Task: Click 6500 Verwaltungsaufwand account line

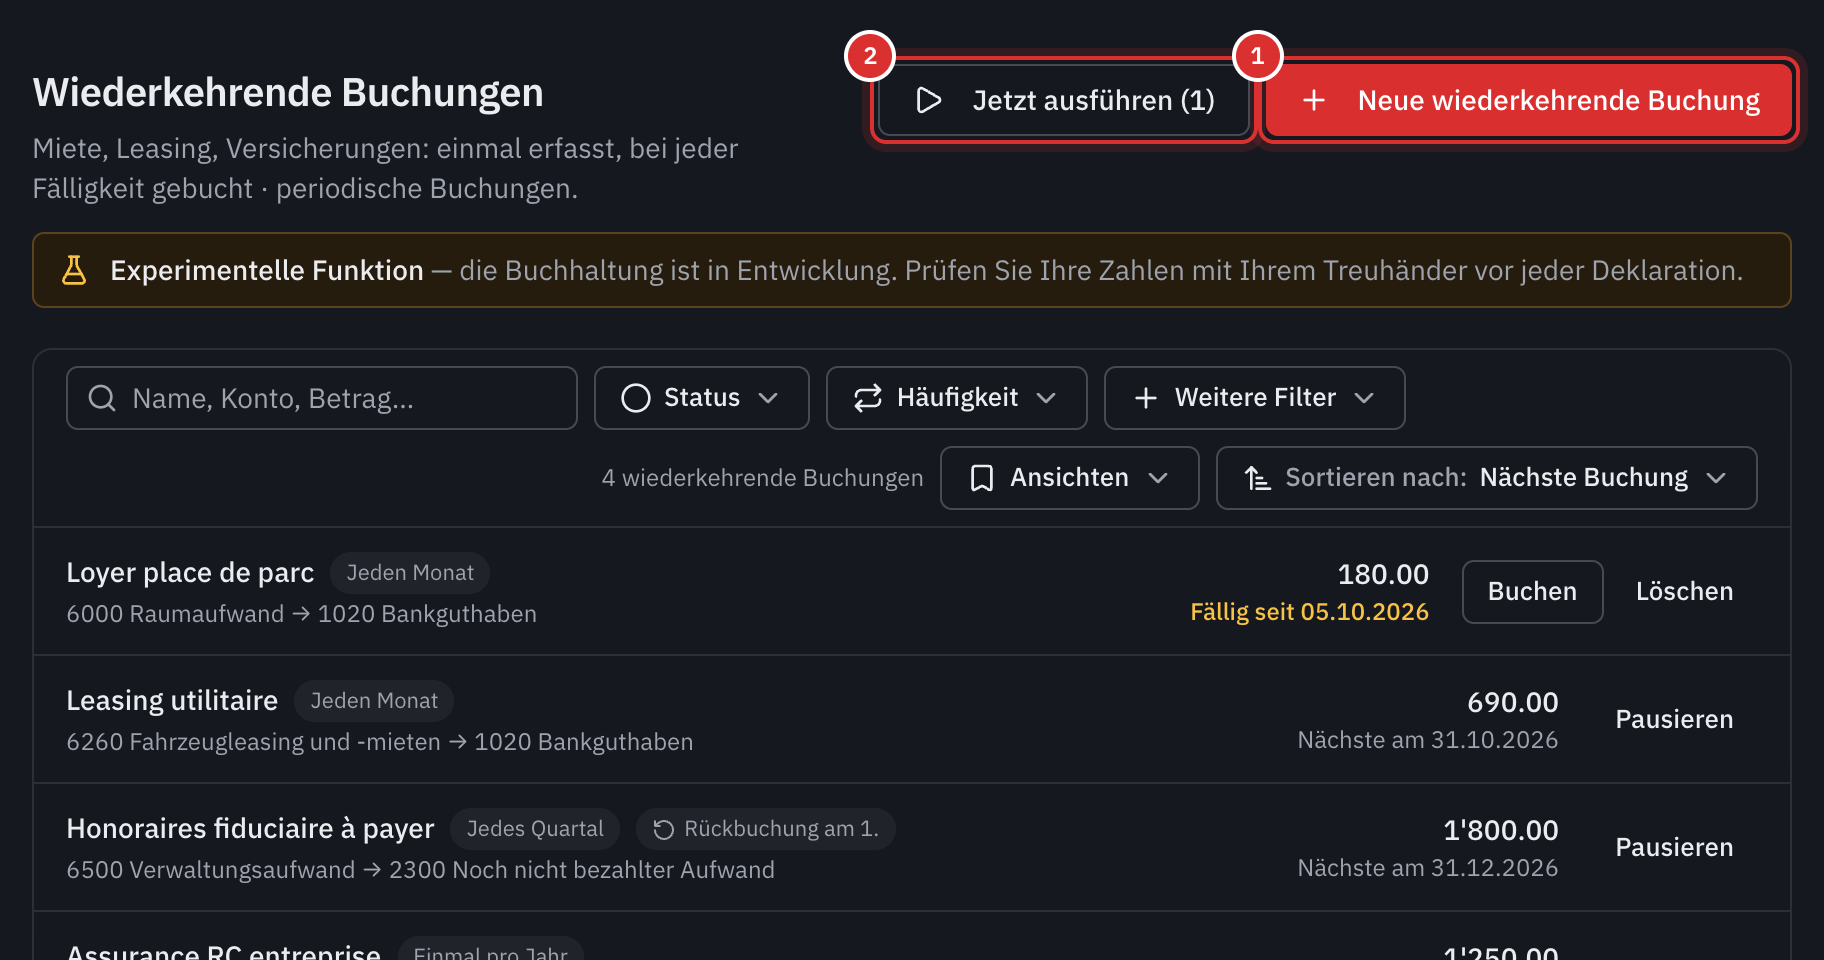Action: [420, 870]
